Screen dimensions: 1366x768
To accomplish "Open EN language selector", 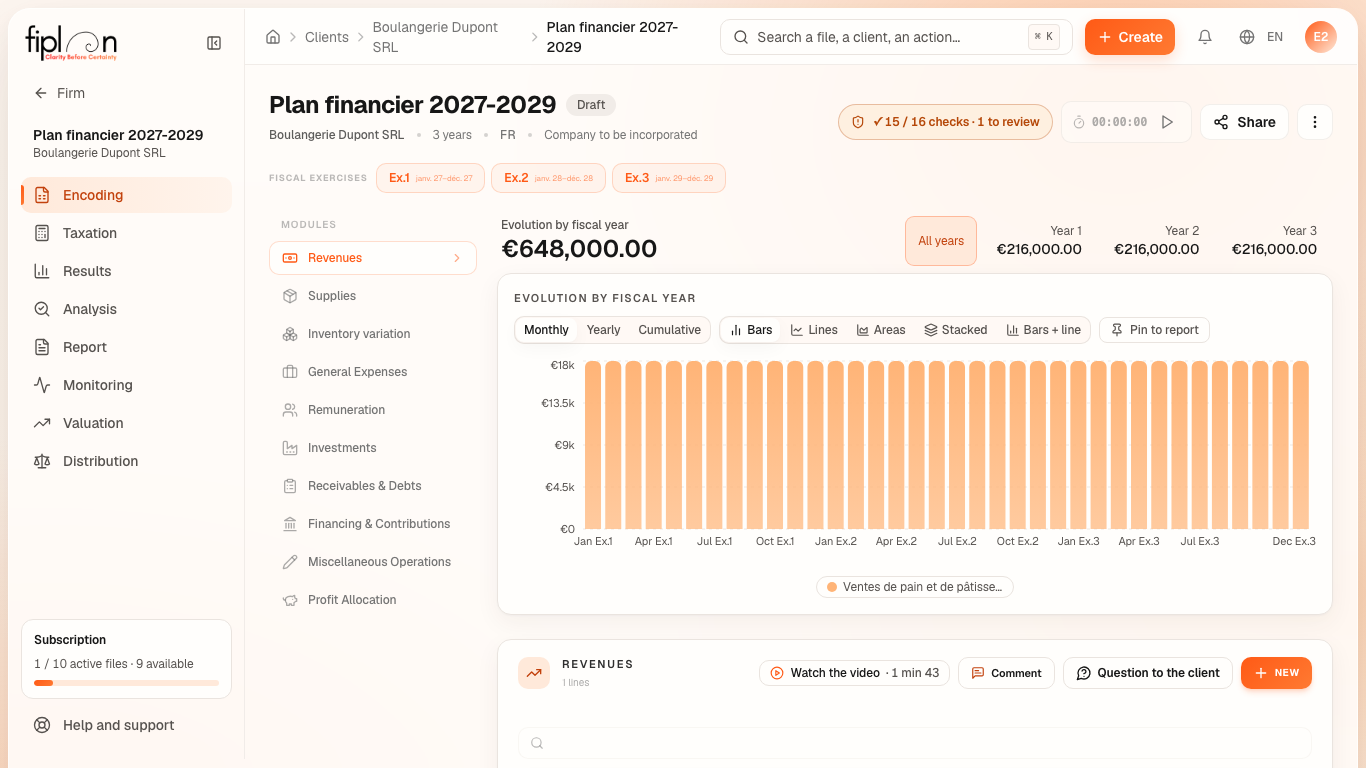I will point(1275,37).
